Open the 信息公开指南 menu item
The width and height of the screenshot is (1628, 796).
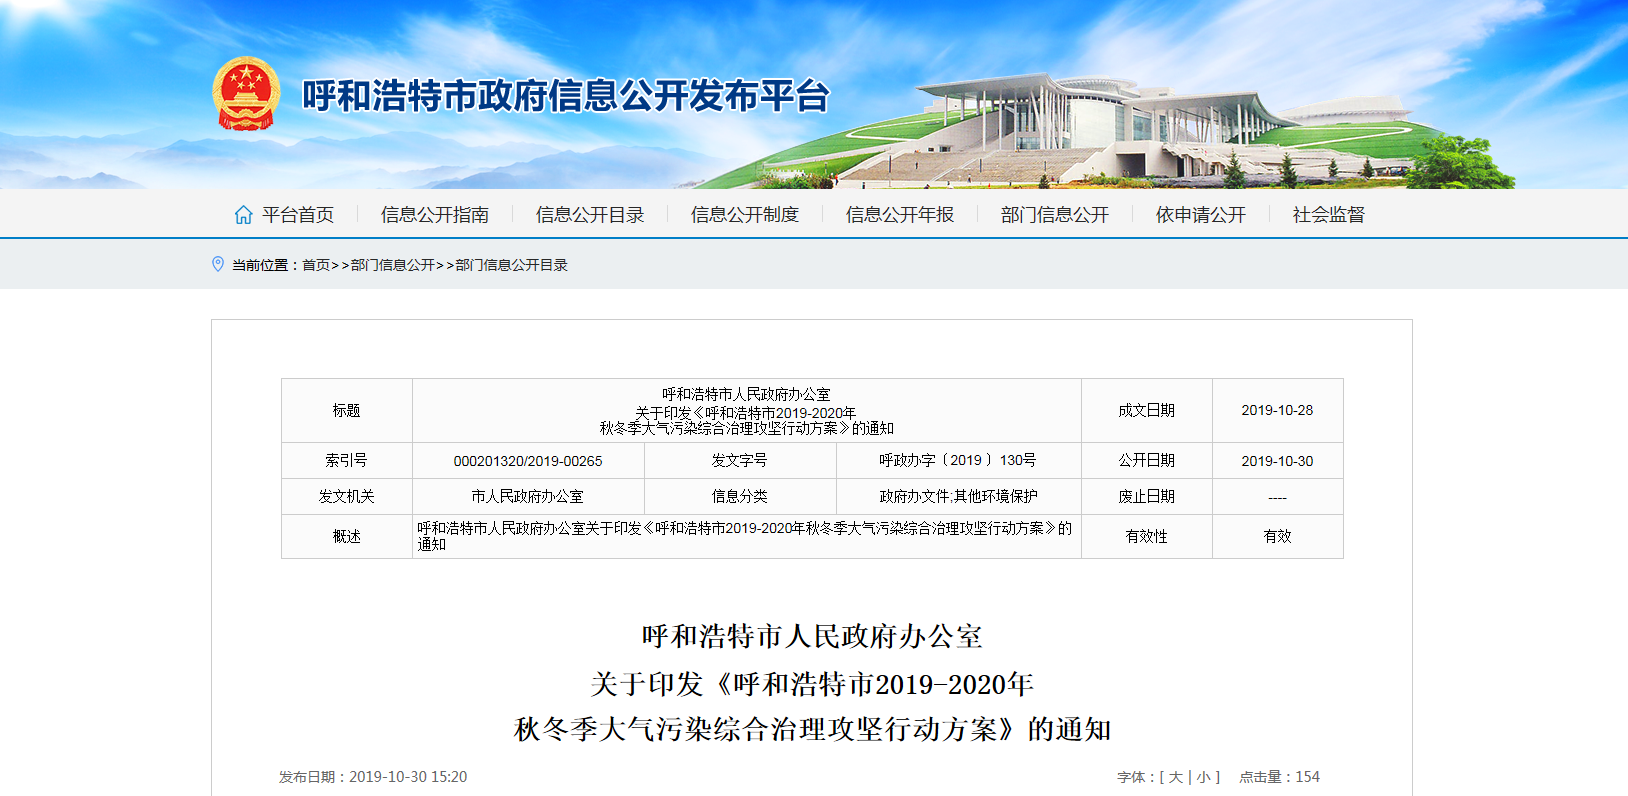click(x=435, y=215)
